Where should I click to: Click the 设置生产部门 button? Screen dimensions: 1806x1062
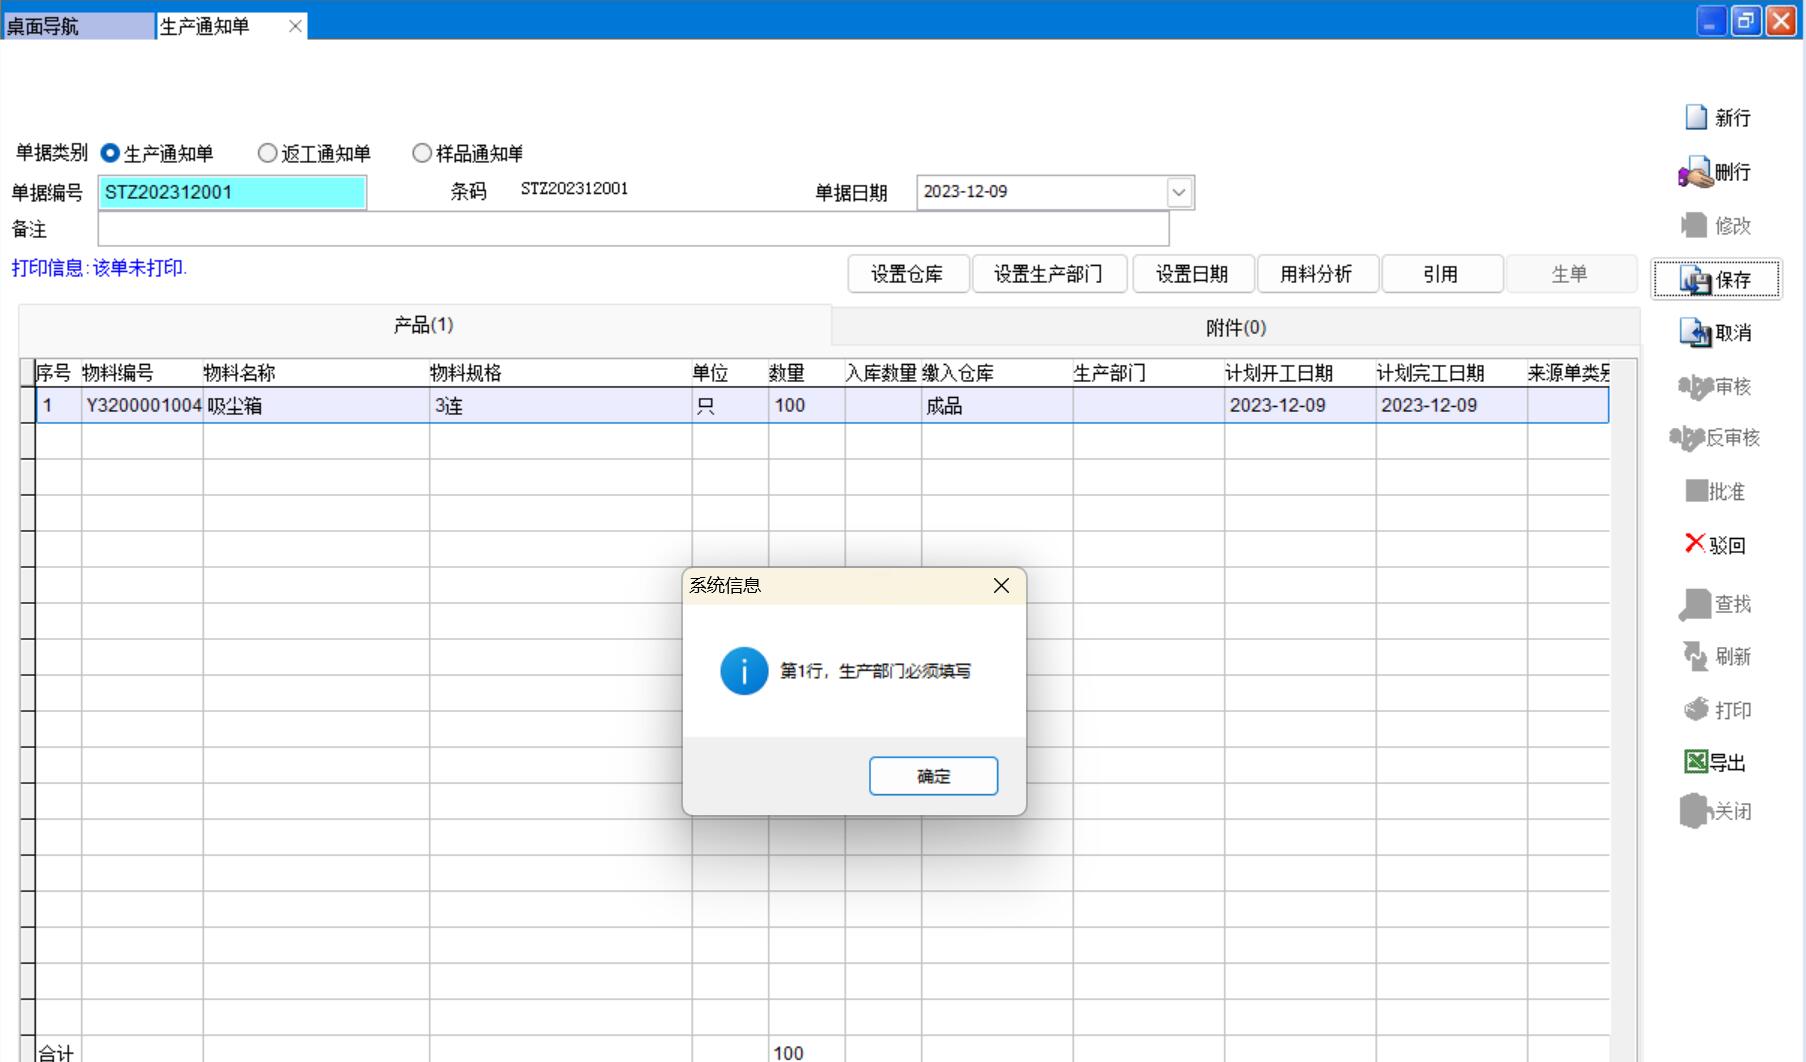pyautogui.click(x=1048, y=274)
